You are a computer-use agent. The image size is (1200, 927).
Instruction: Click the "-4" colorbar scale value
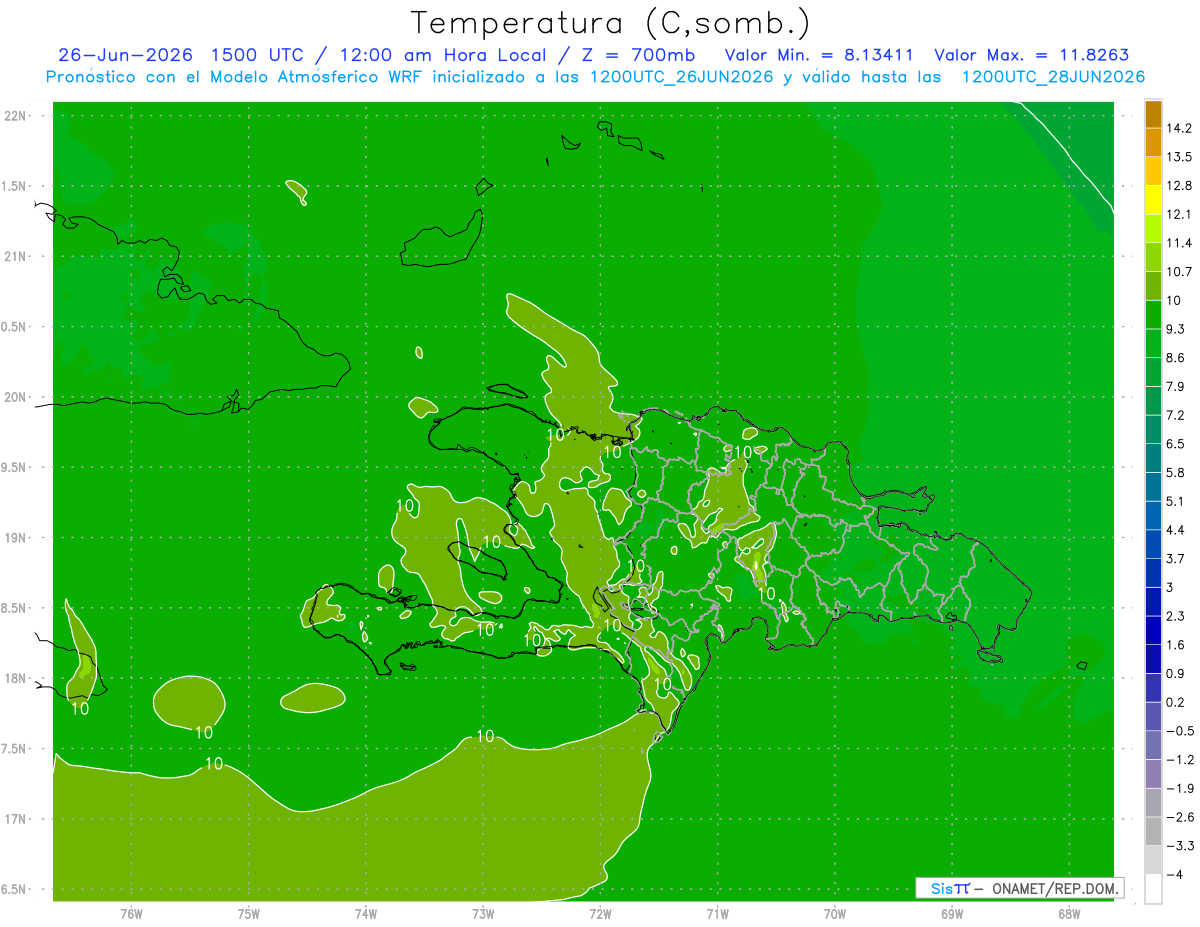coord(1175,874)
